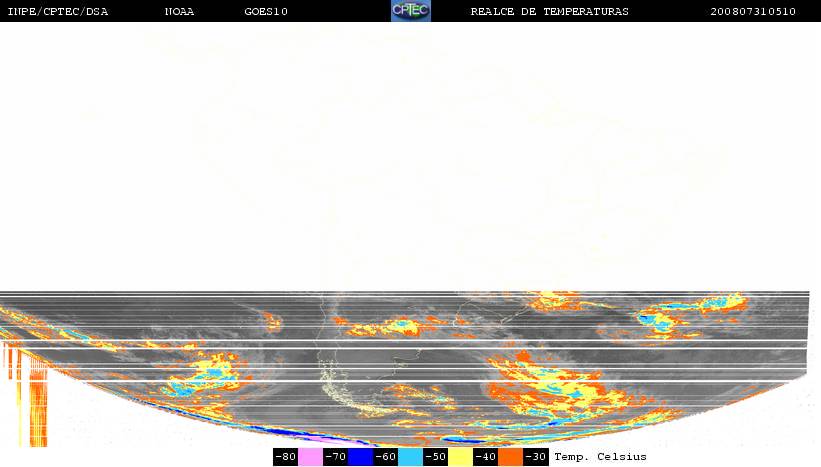The image size is (821, 467).
Task: Click the GOES10 satellite label
Action: 266,12
